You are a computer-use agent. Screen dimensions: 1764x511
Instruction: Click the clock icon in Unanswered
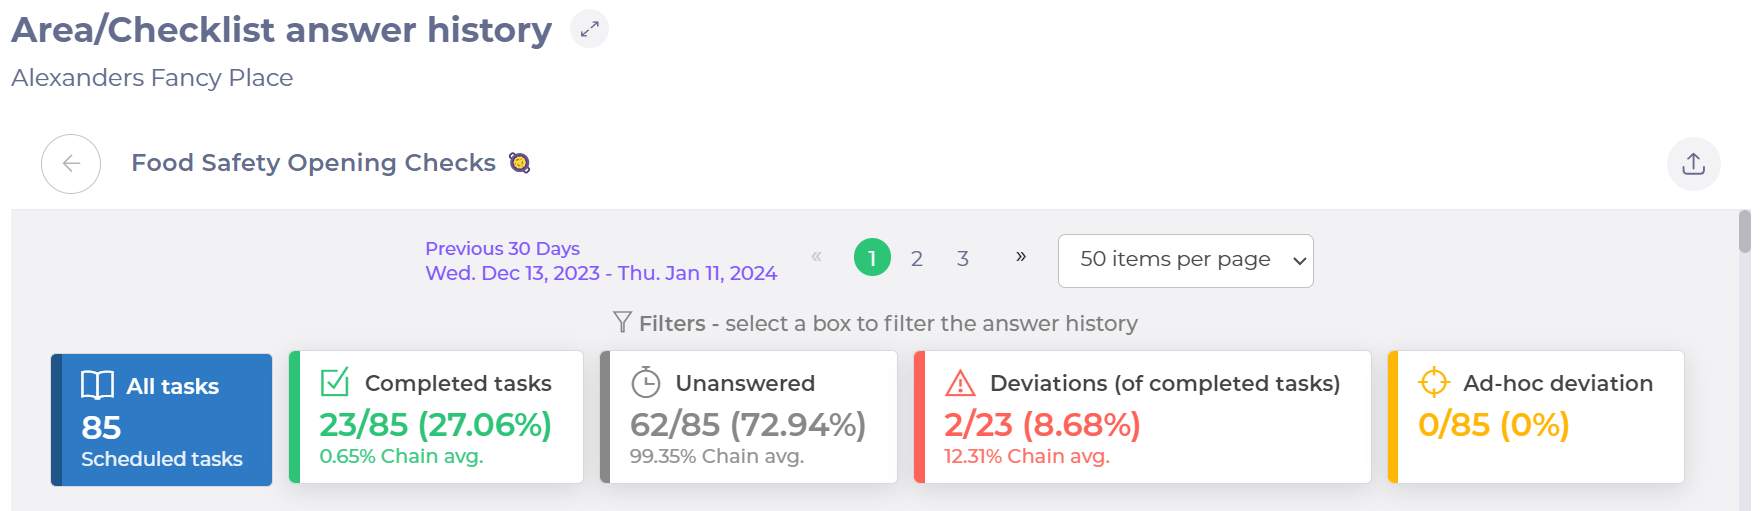point(646,382)
